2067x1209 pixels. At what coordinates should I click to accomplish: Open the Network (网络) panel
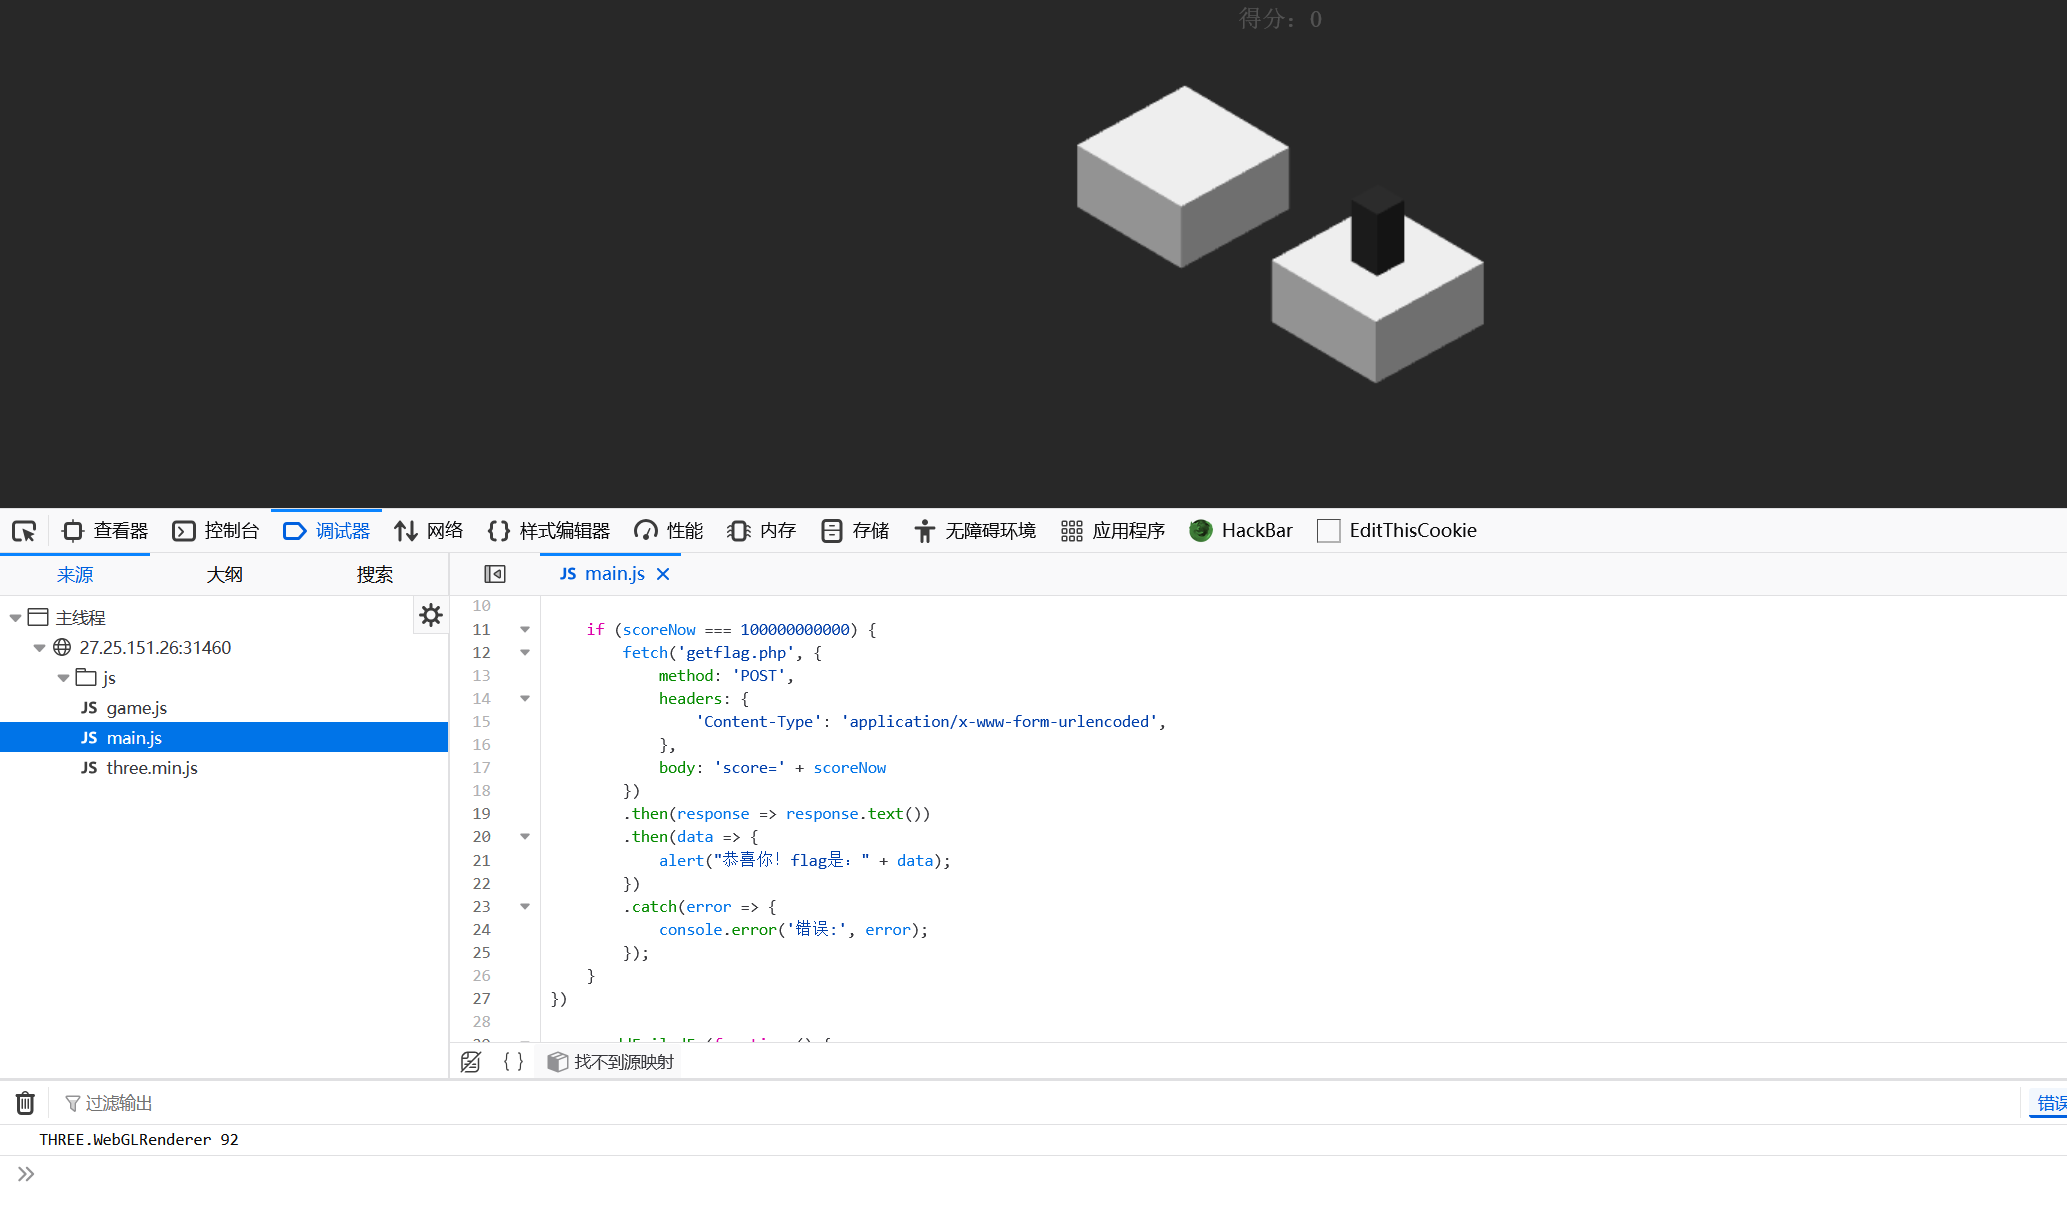(x=429, y=531)
